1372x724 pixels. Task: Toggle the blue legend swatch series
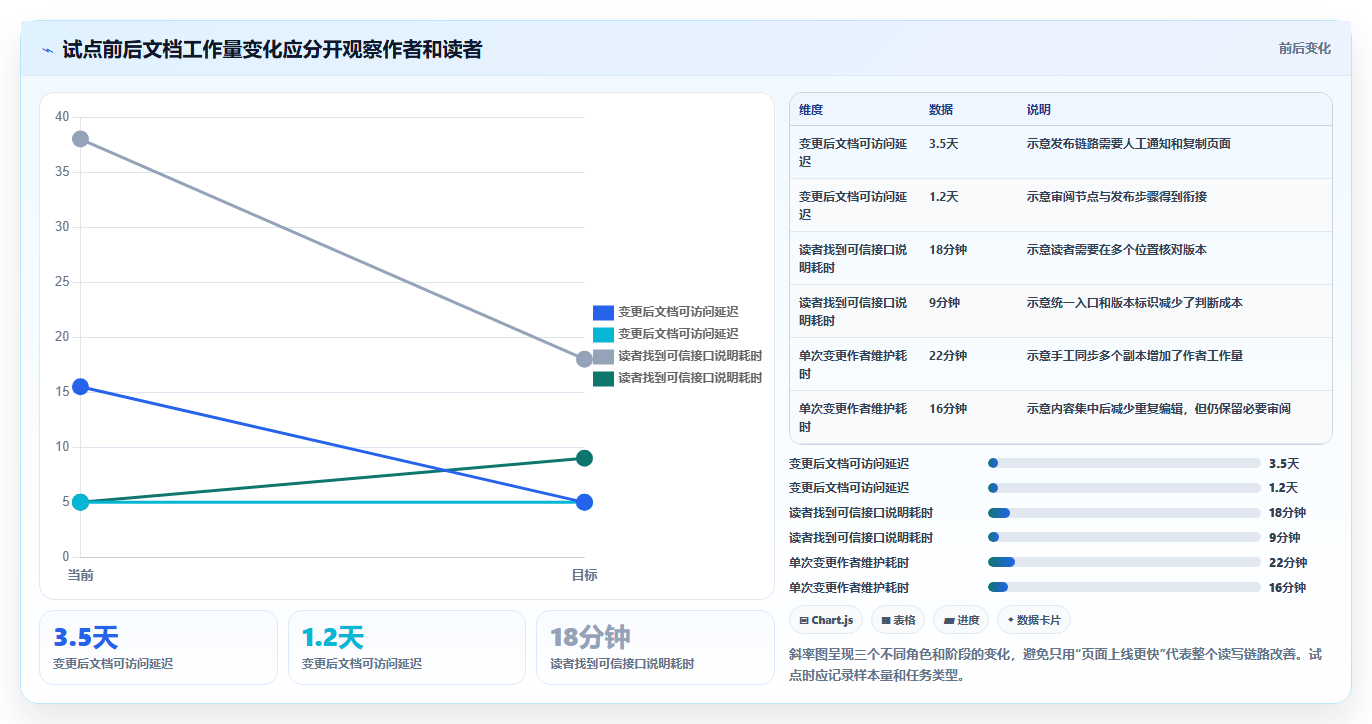tap(603, 312)
